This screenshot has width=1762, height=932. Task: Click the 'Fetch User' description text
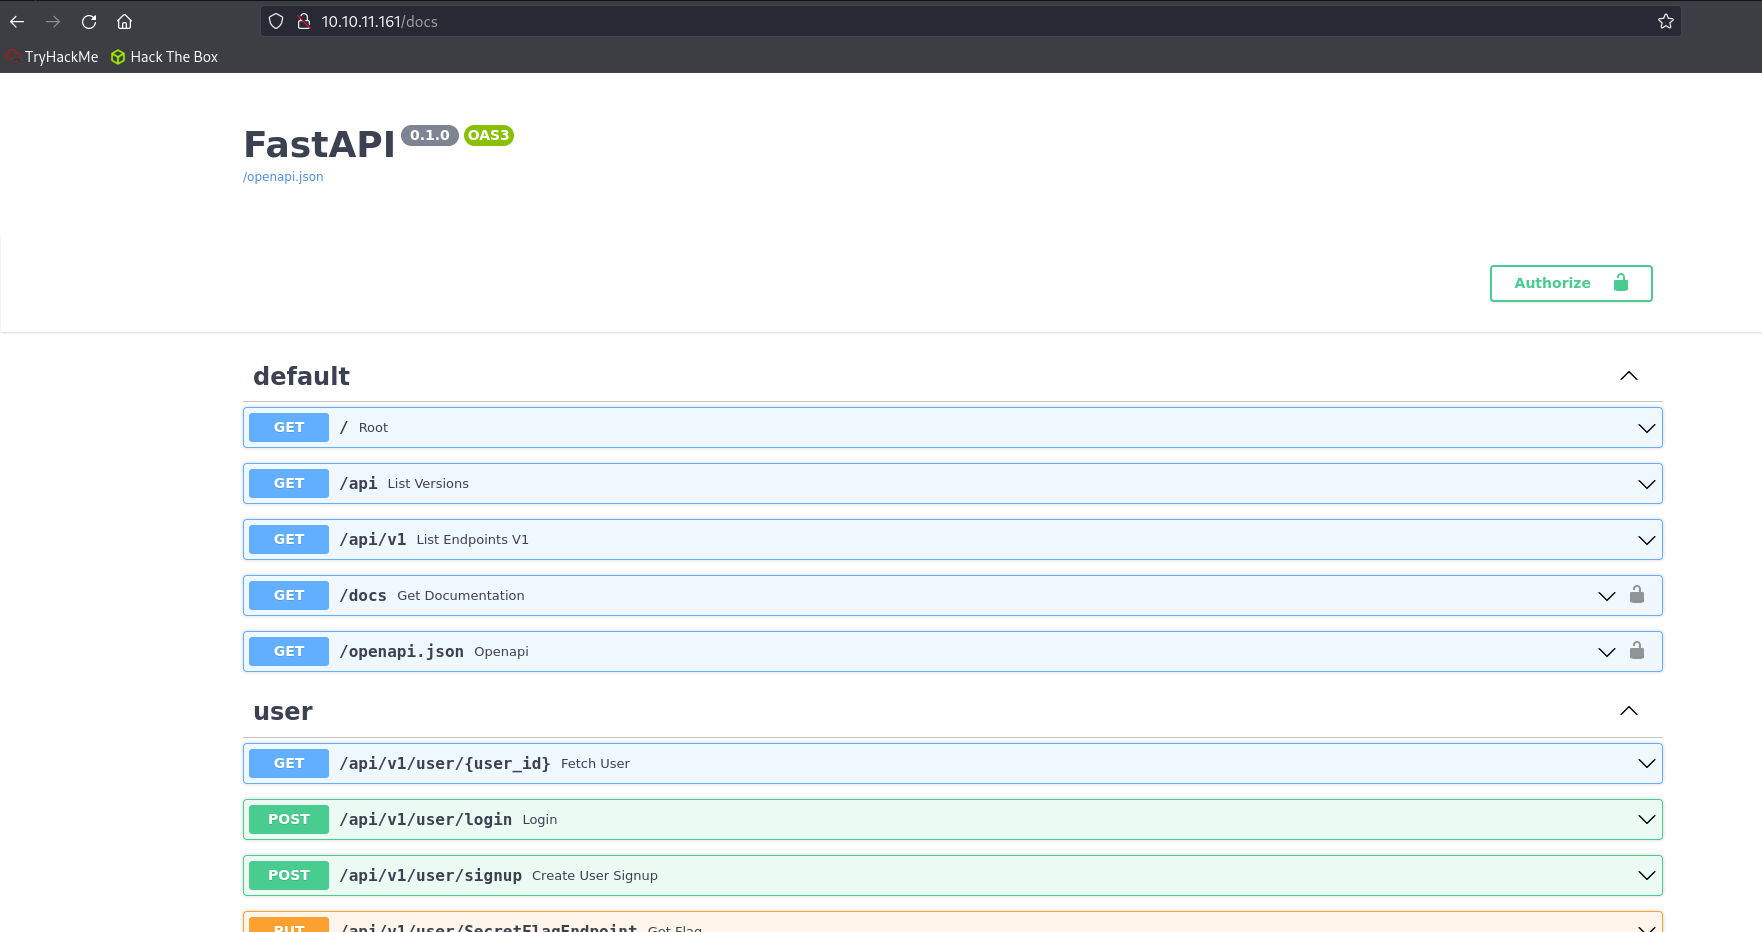pyautogui.click(x=595, y=763)
